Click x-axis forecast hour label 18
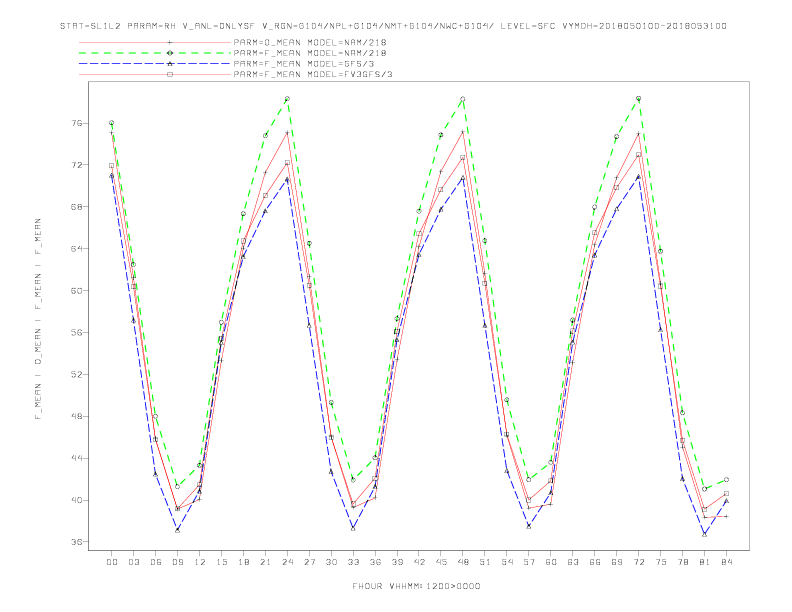 (x=243, y=562)
